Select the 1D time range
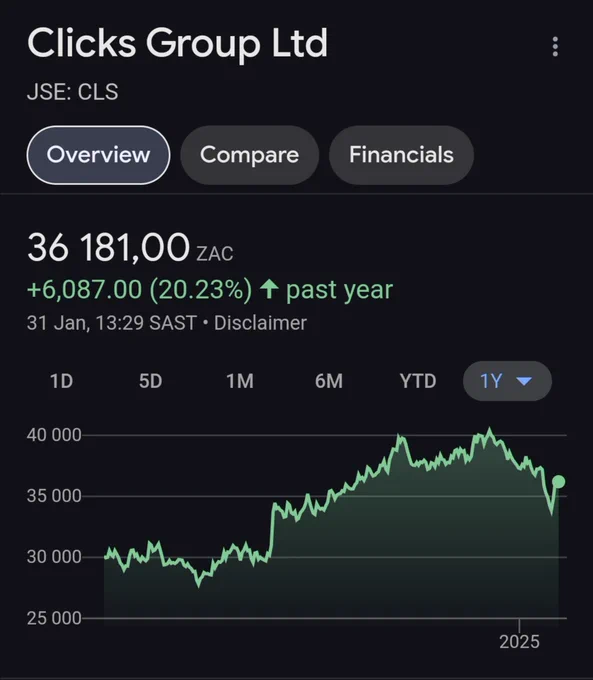Viewport: 593px width, 680px height. pyautogui.click(x=62, y=381)
